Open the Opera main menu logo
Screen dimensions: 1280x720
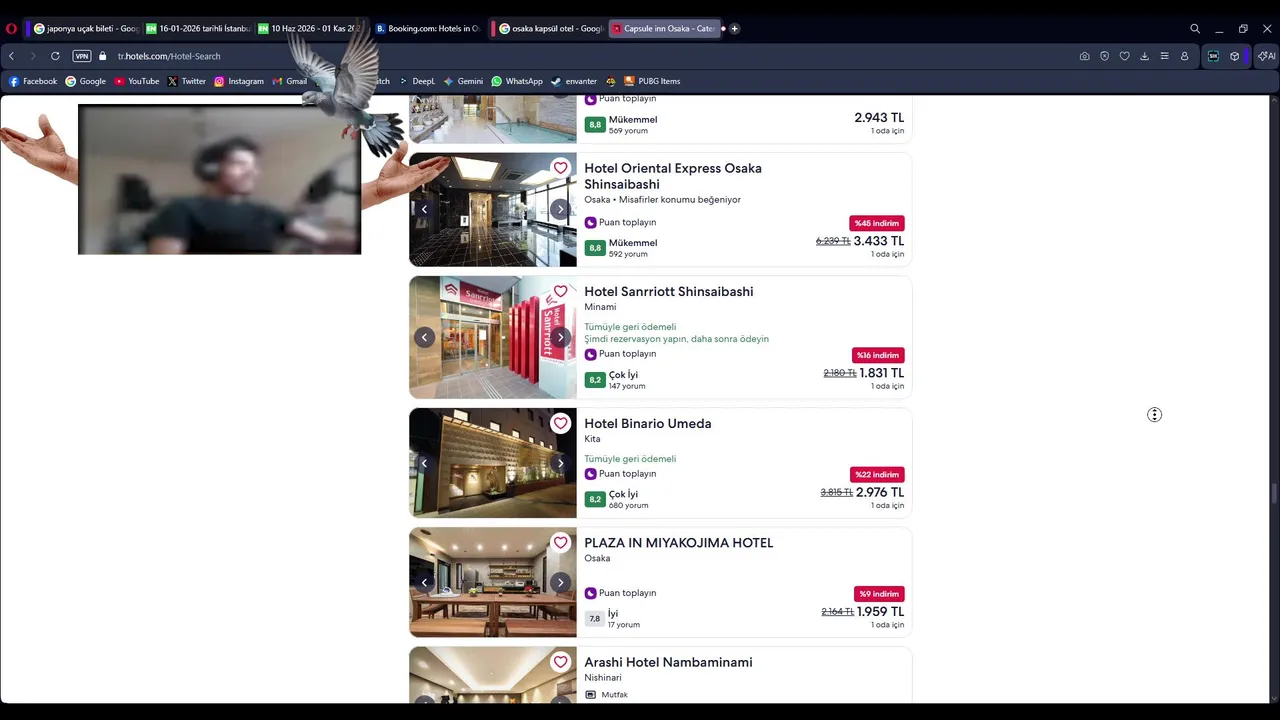pyautogui.click(x=11, y=29)
